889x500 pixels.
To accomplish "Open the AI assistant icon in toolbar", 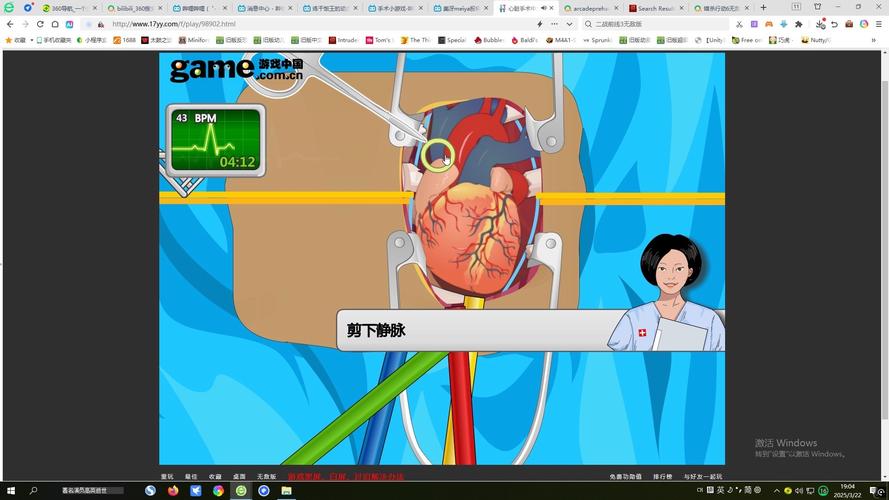I will point(69,24).
